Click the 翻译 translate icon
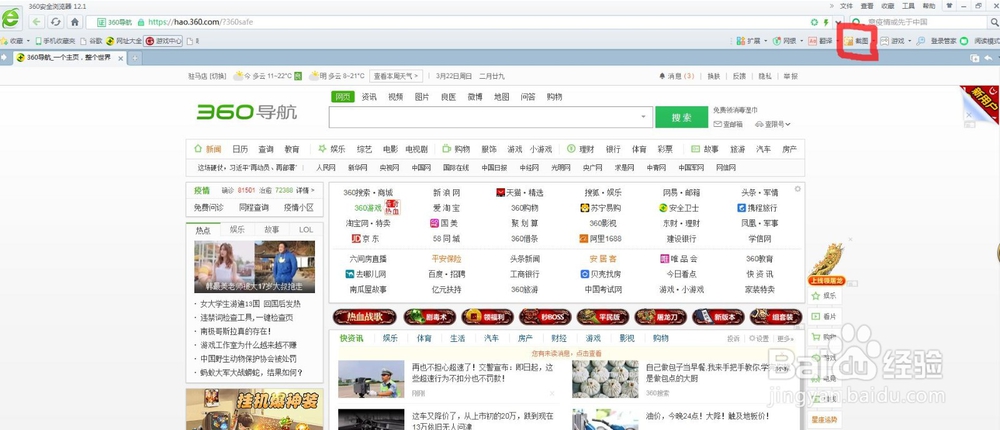The height and width of the screenshot is (430, 1000). (x=812, y=41)
